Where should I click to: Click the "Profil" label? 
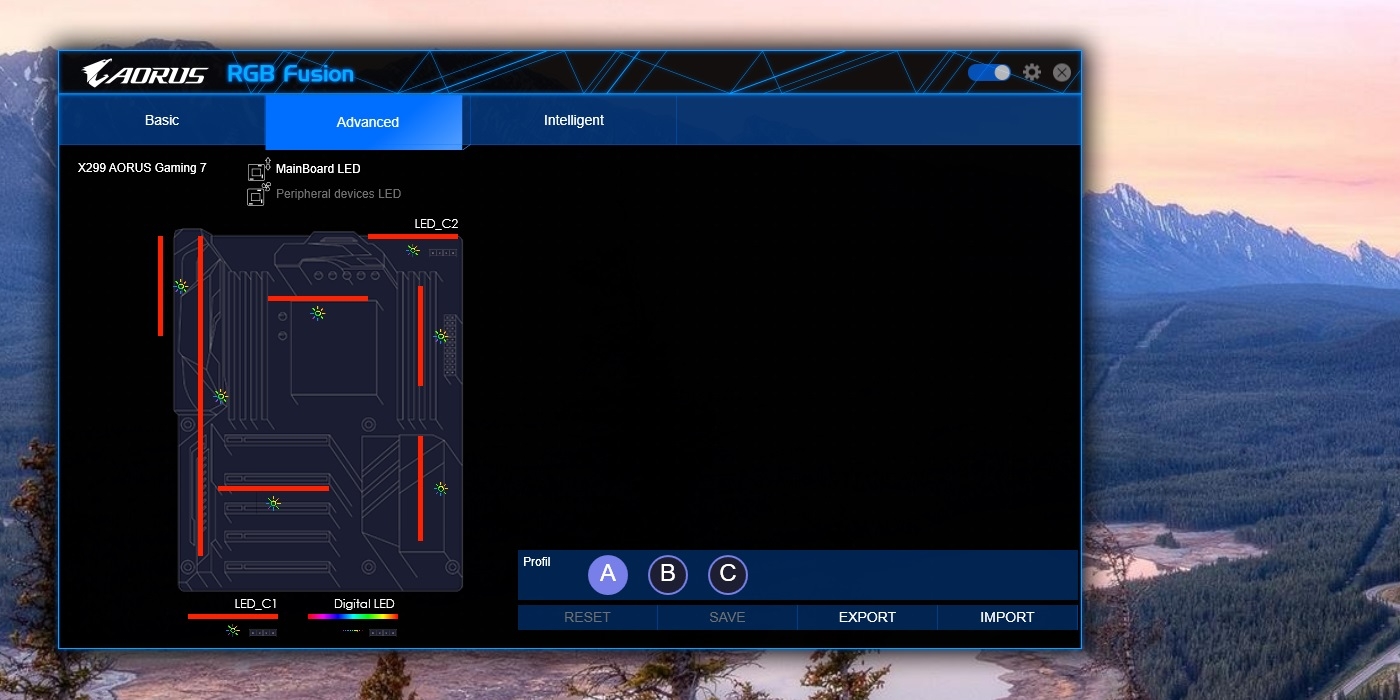(x=537, y=562)
